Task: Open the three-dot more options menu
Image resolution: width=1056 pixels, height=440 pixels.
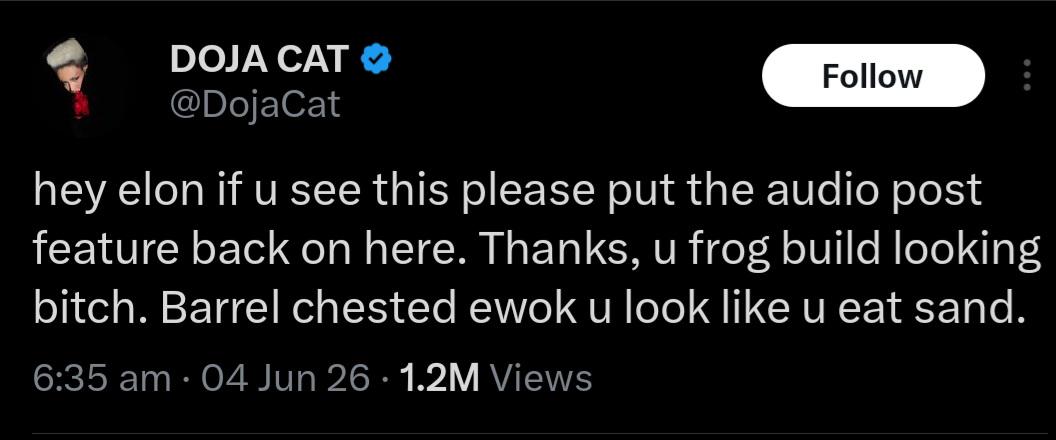Action: [1026, 75]
